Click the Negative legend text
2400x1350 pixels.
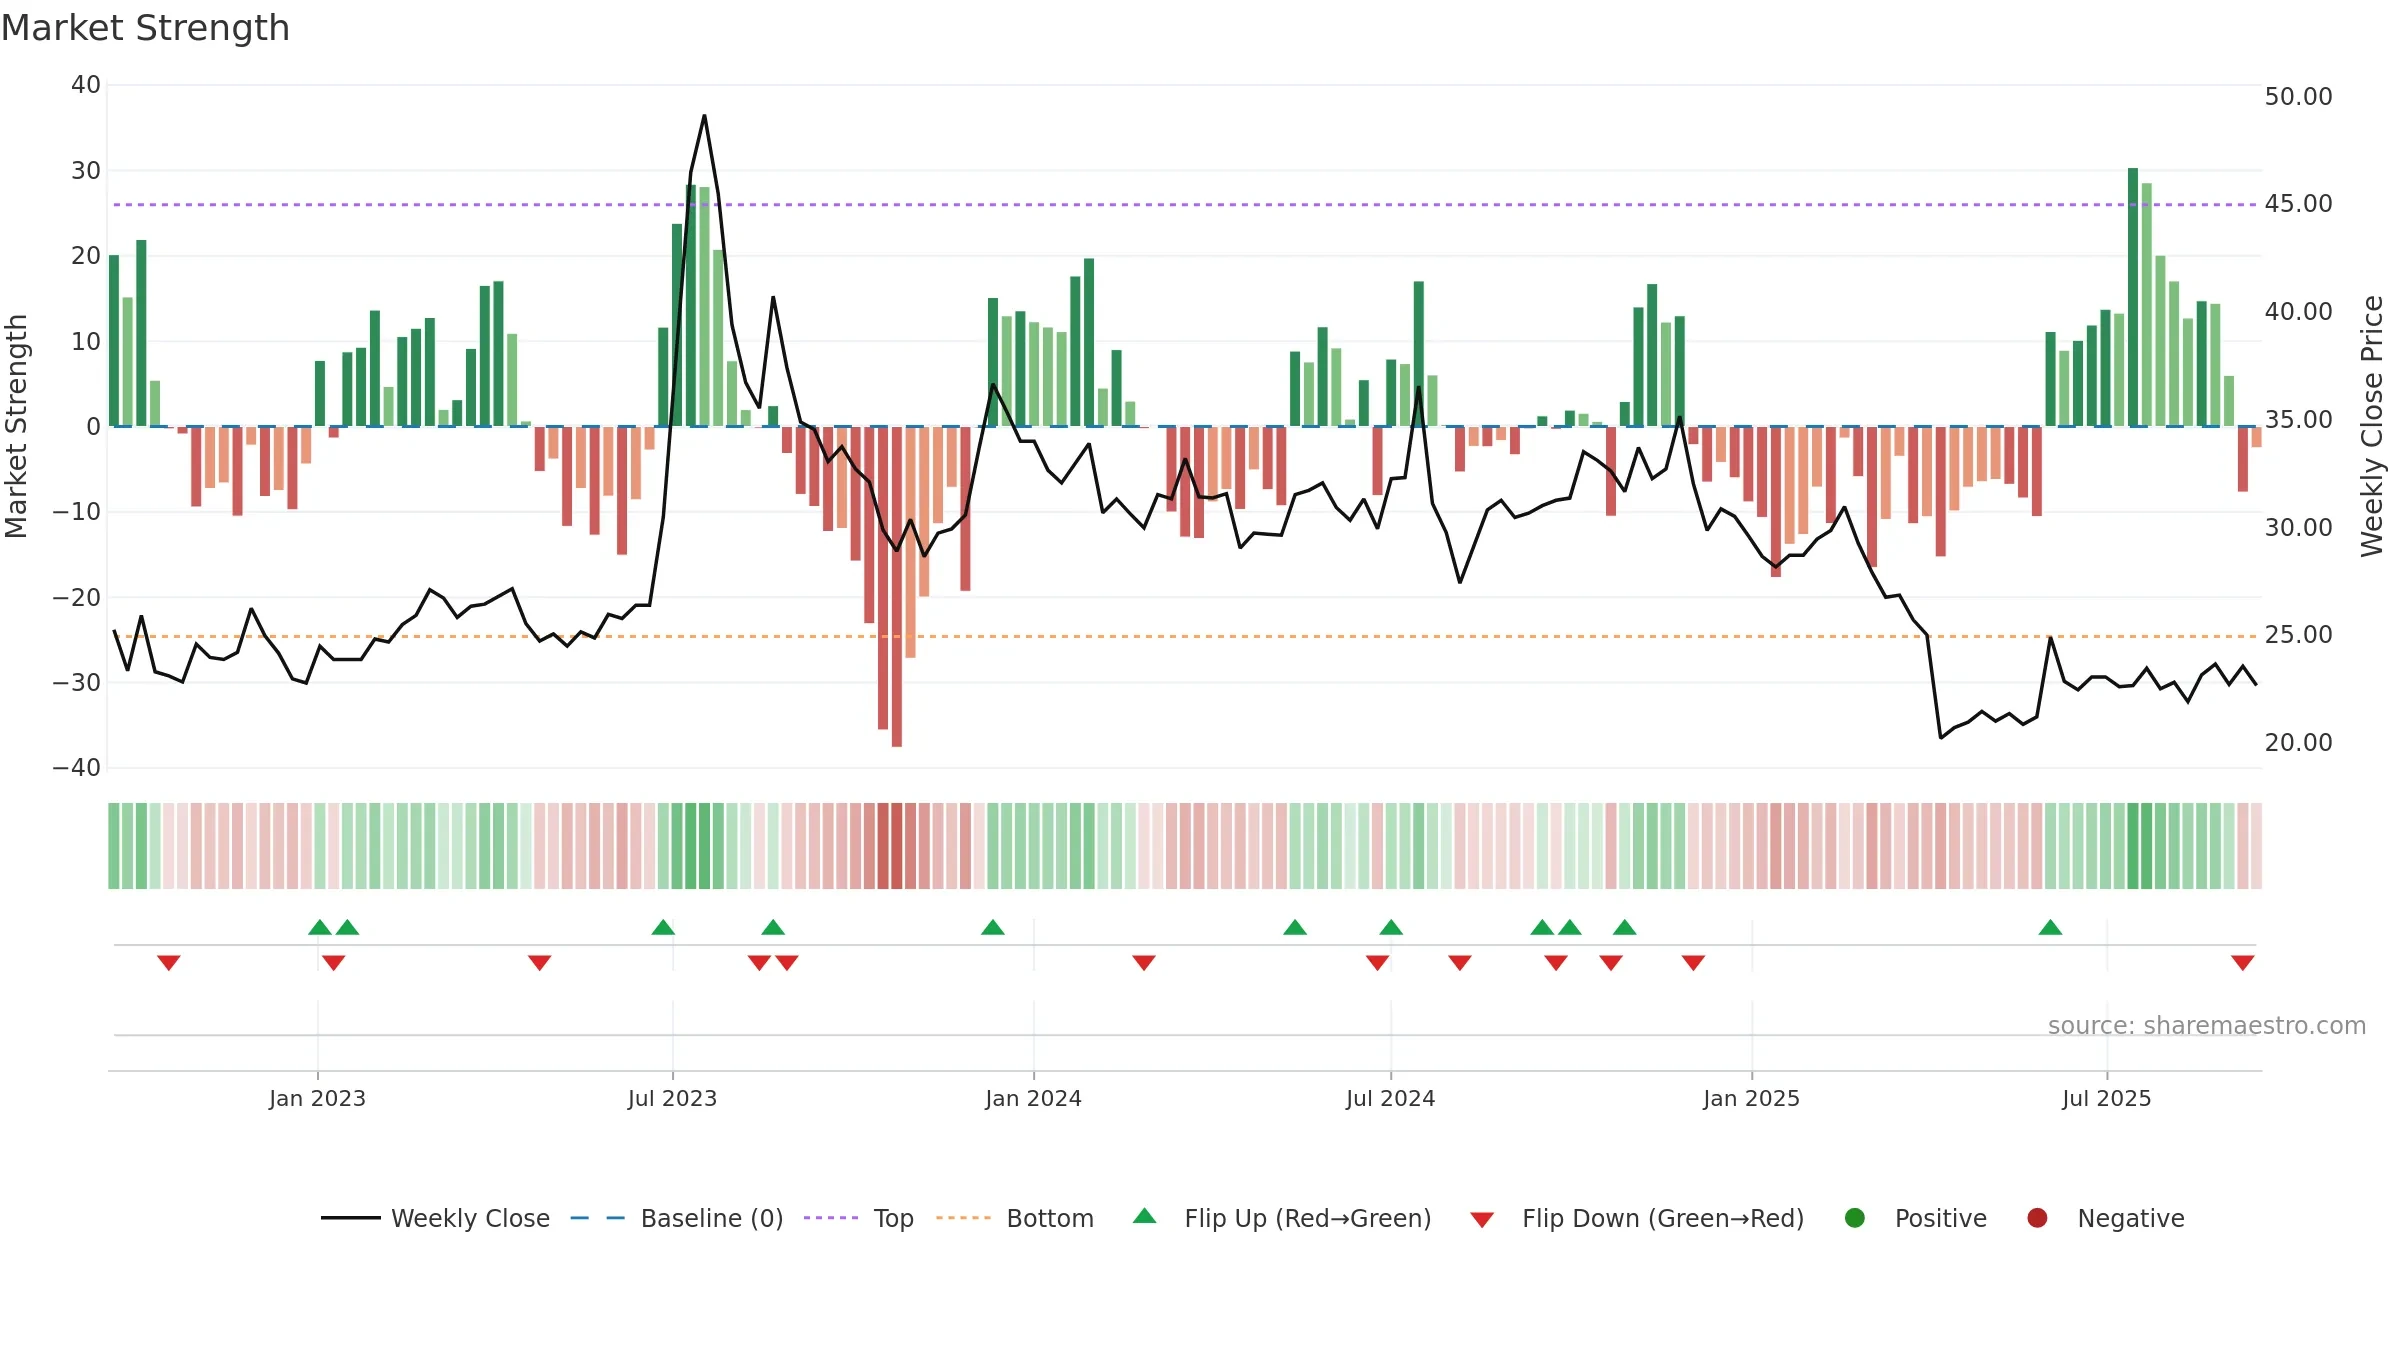(2131, 1218)
